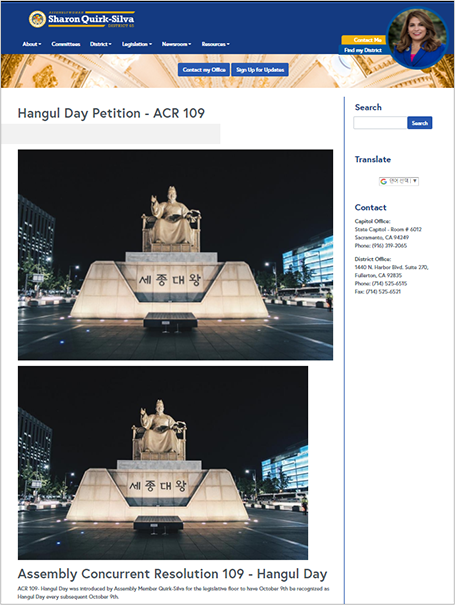Click the Sign Up for Updates button
455x605 pixels.
tap(260, 70)
